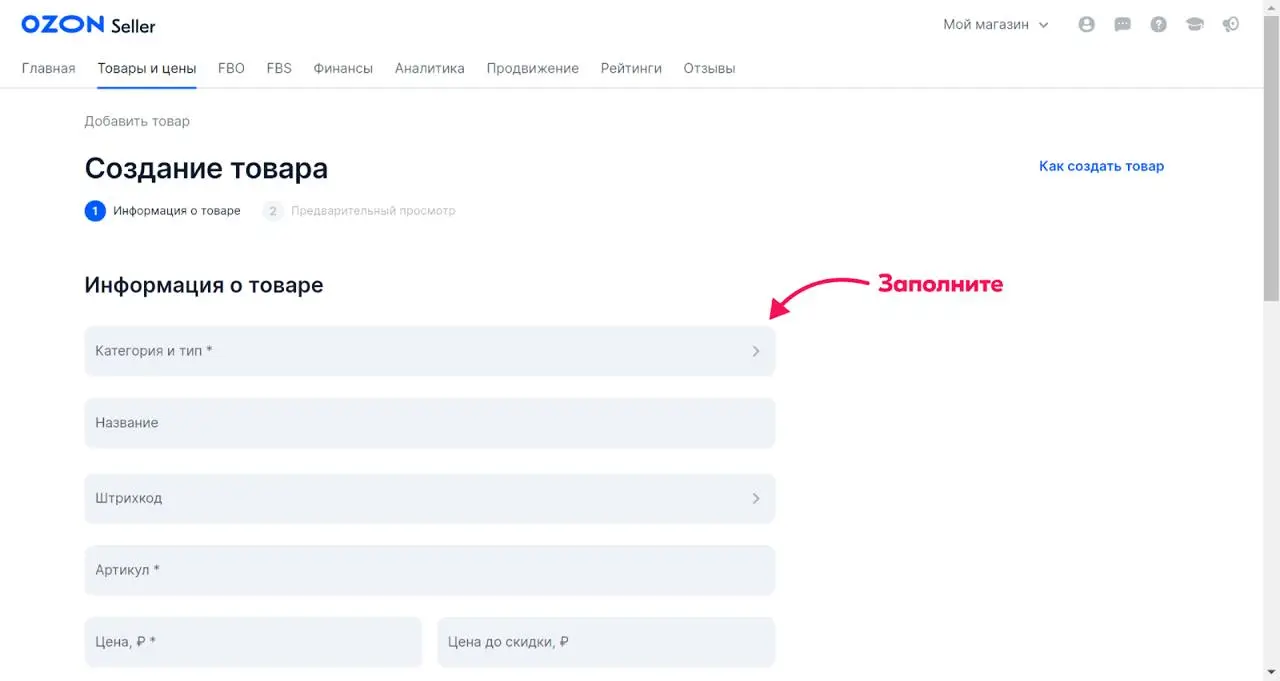Open the 'Продвижение' section

pyautogui.click(x=532, y=69)
